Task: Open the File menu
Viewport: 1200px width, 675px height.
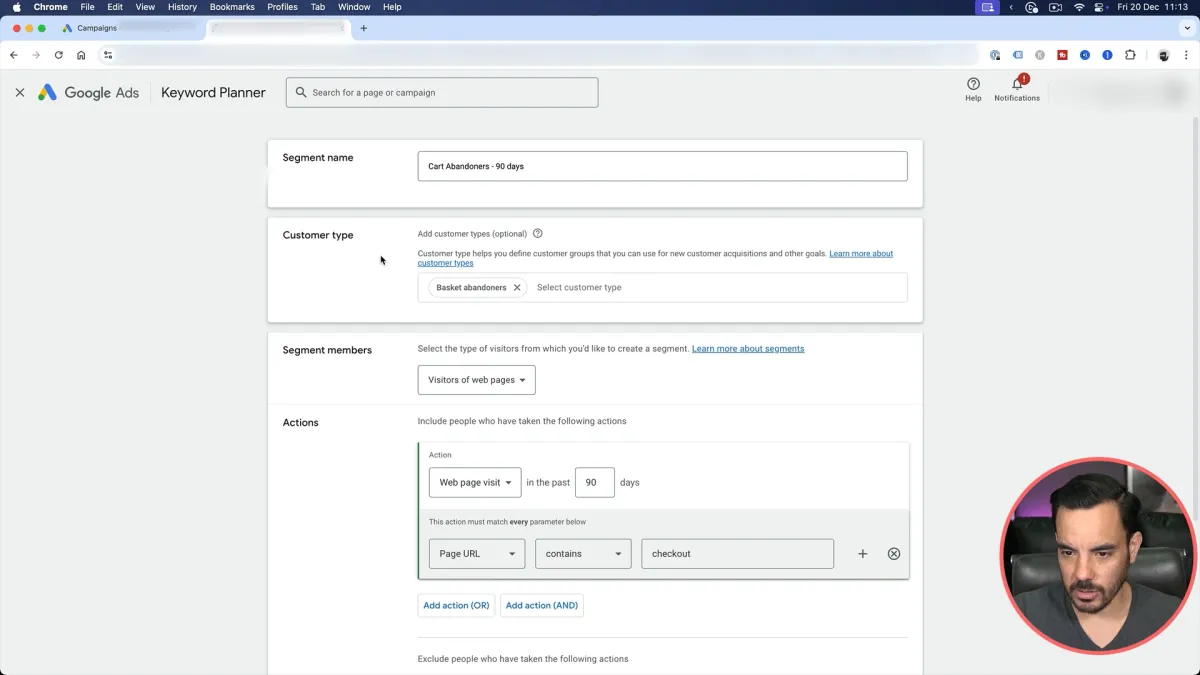Action: 88,7
